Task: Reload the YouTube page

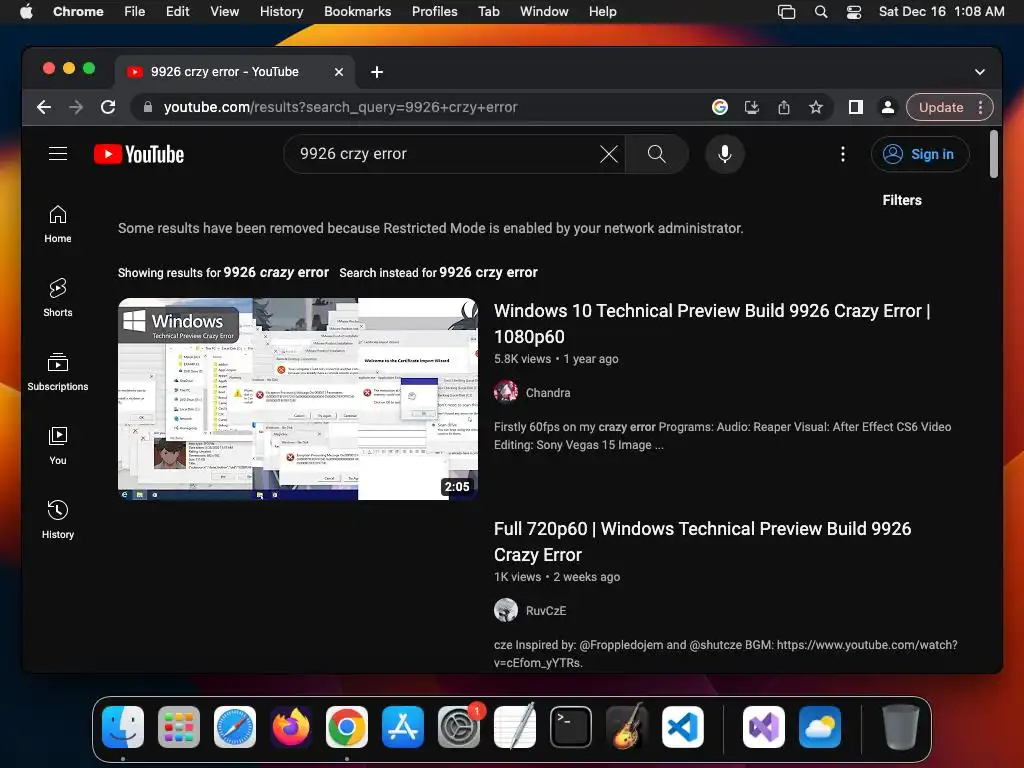Action: (x=108, y=107)
